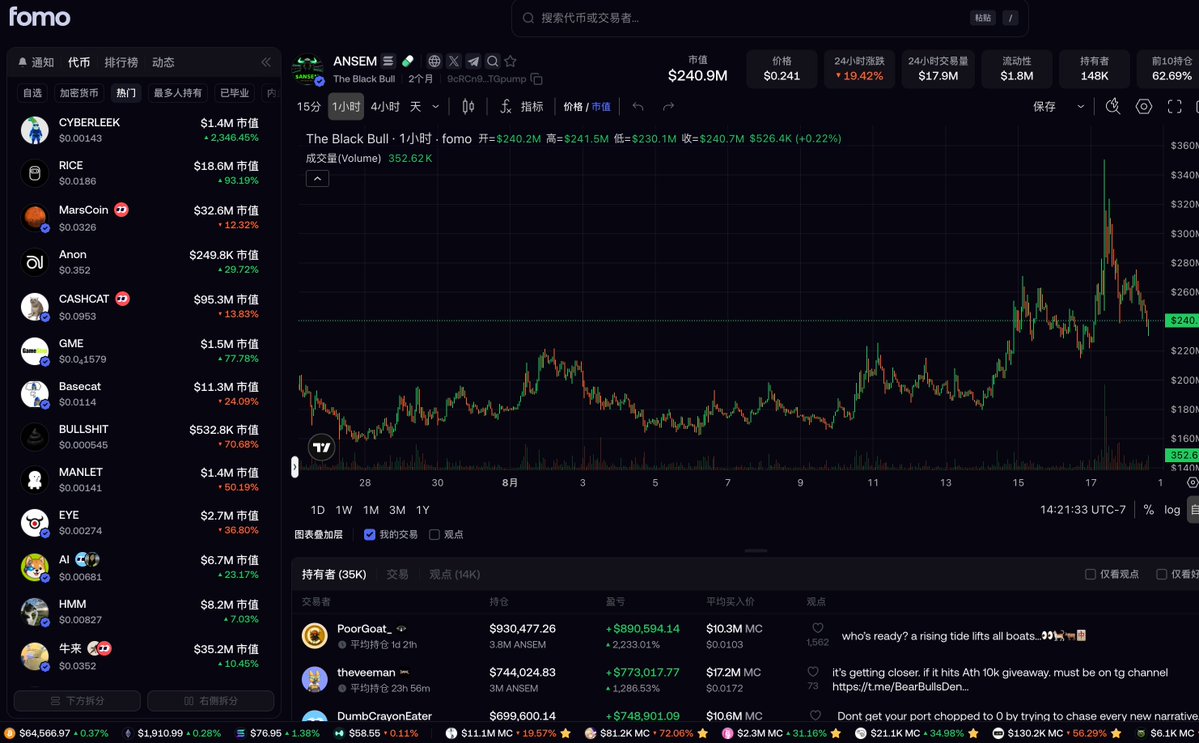Screen dimensions: 1199x743
Task: Select the 已毕业 filter chip
Action: (234, 92)
